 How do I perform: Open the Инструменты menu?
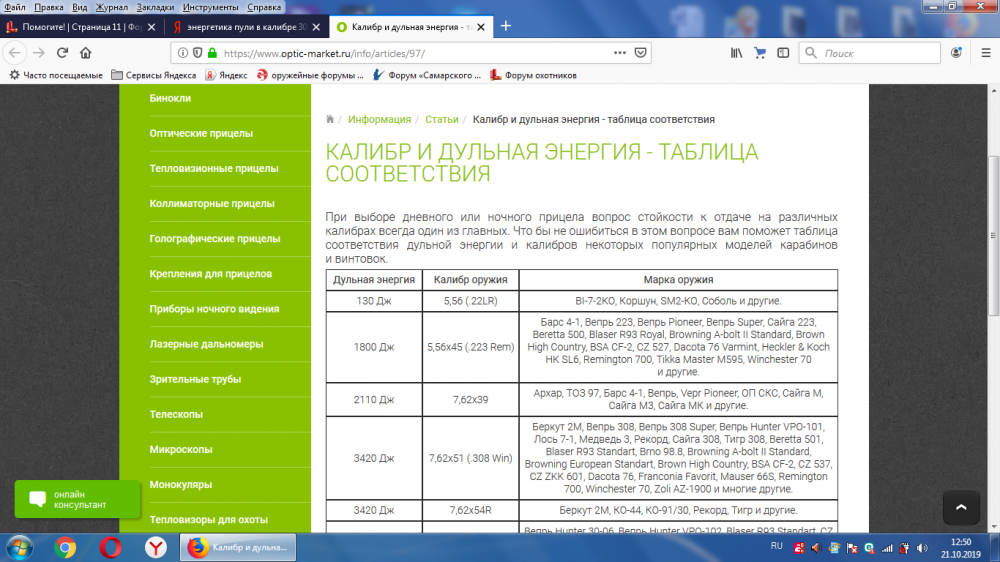pos(210,7)
